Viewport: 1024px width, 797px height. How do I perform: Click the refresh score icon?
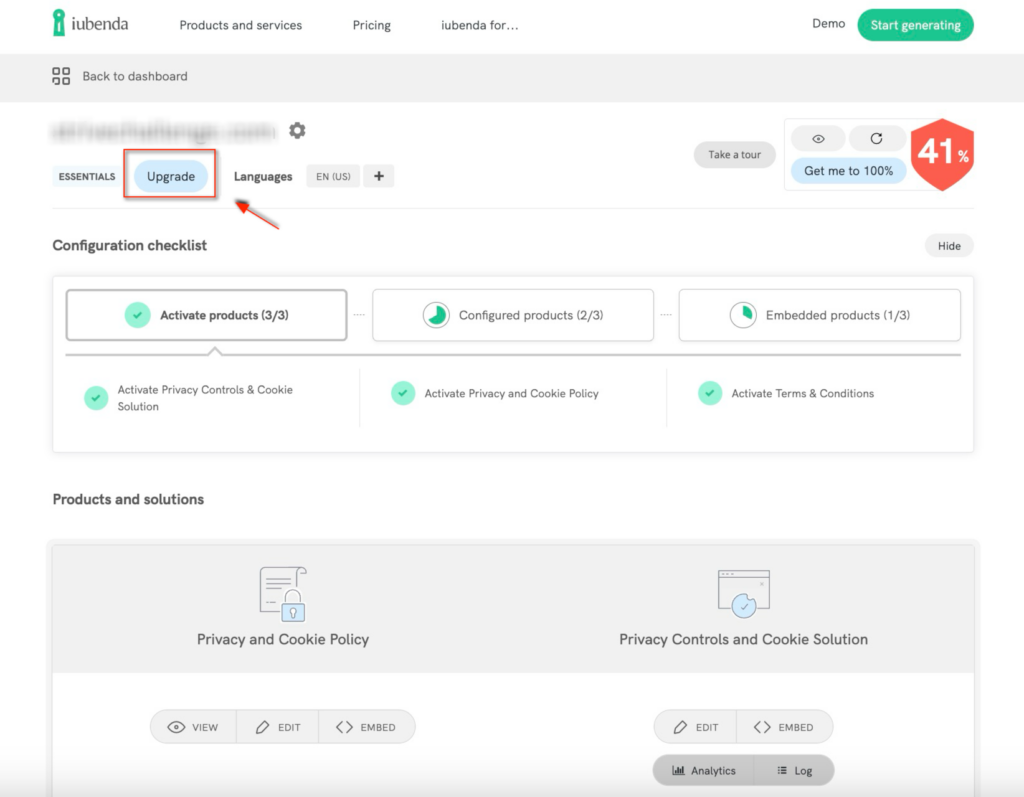coord(877,139)
